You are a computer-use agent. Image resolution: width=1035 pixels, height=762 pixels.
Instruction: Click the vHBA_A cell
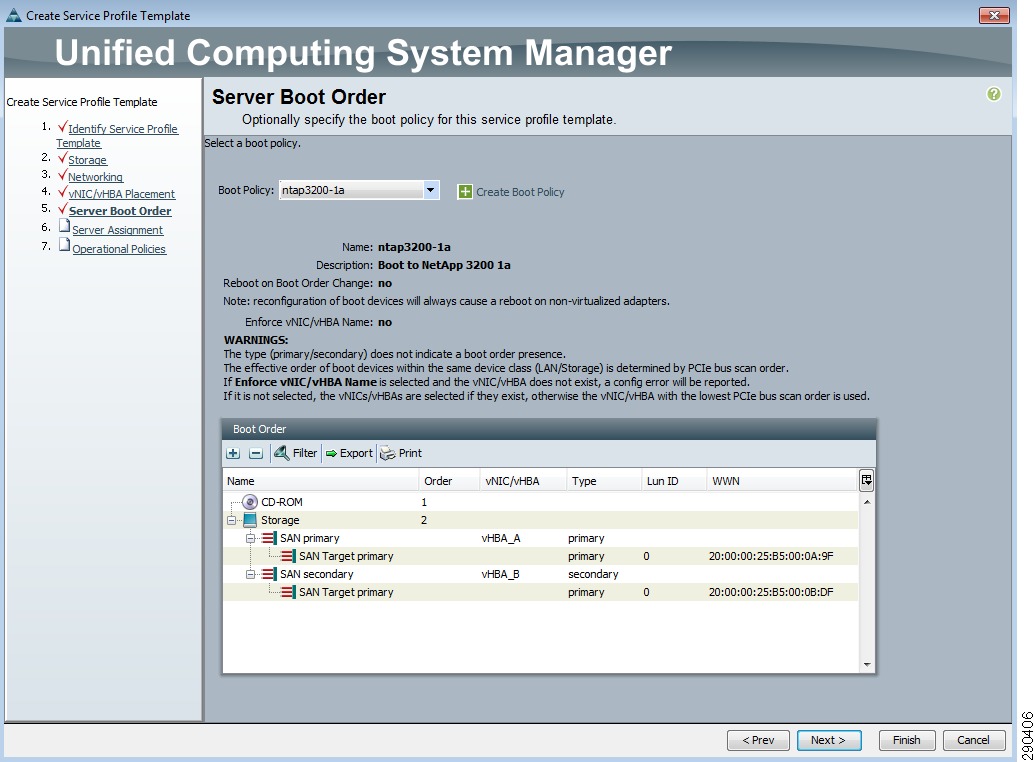[x=501, y=538]
